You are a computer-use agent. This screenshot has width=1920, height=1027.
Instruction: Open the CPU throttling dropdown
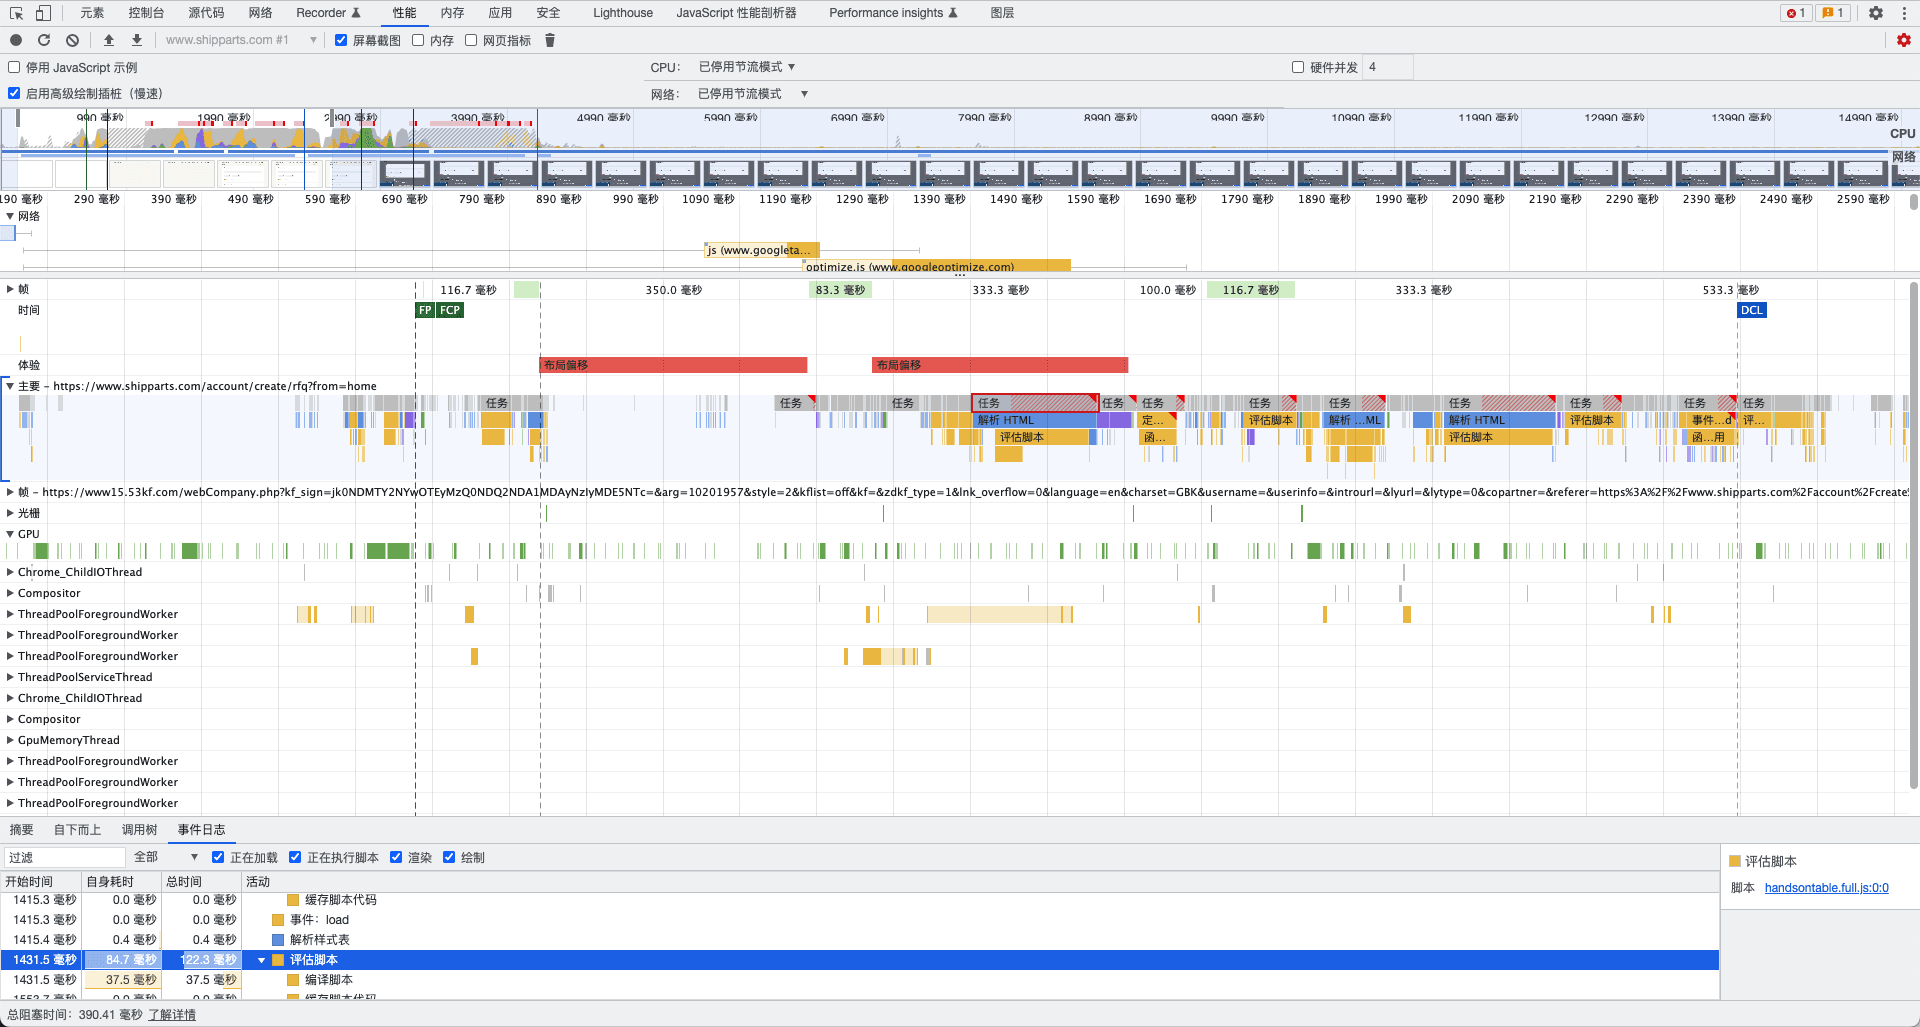click(x=746, y=67)
